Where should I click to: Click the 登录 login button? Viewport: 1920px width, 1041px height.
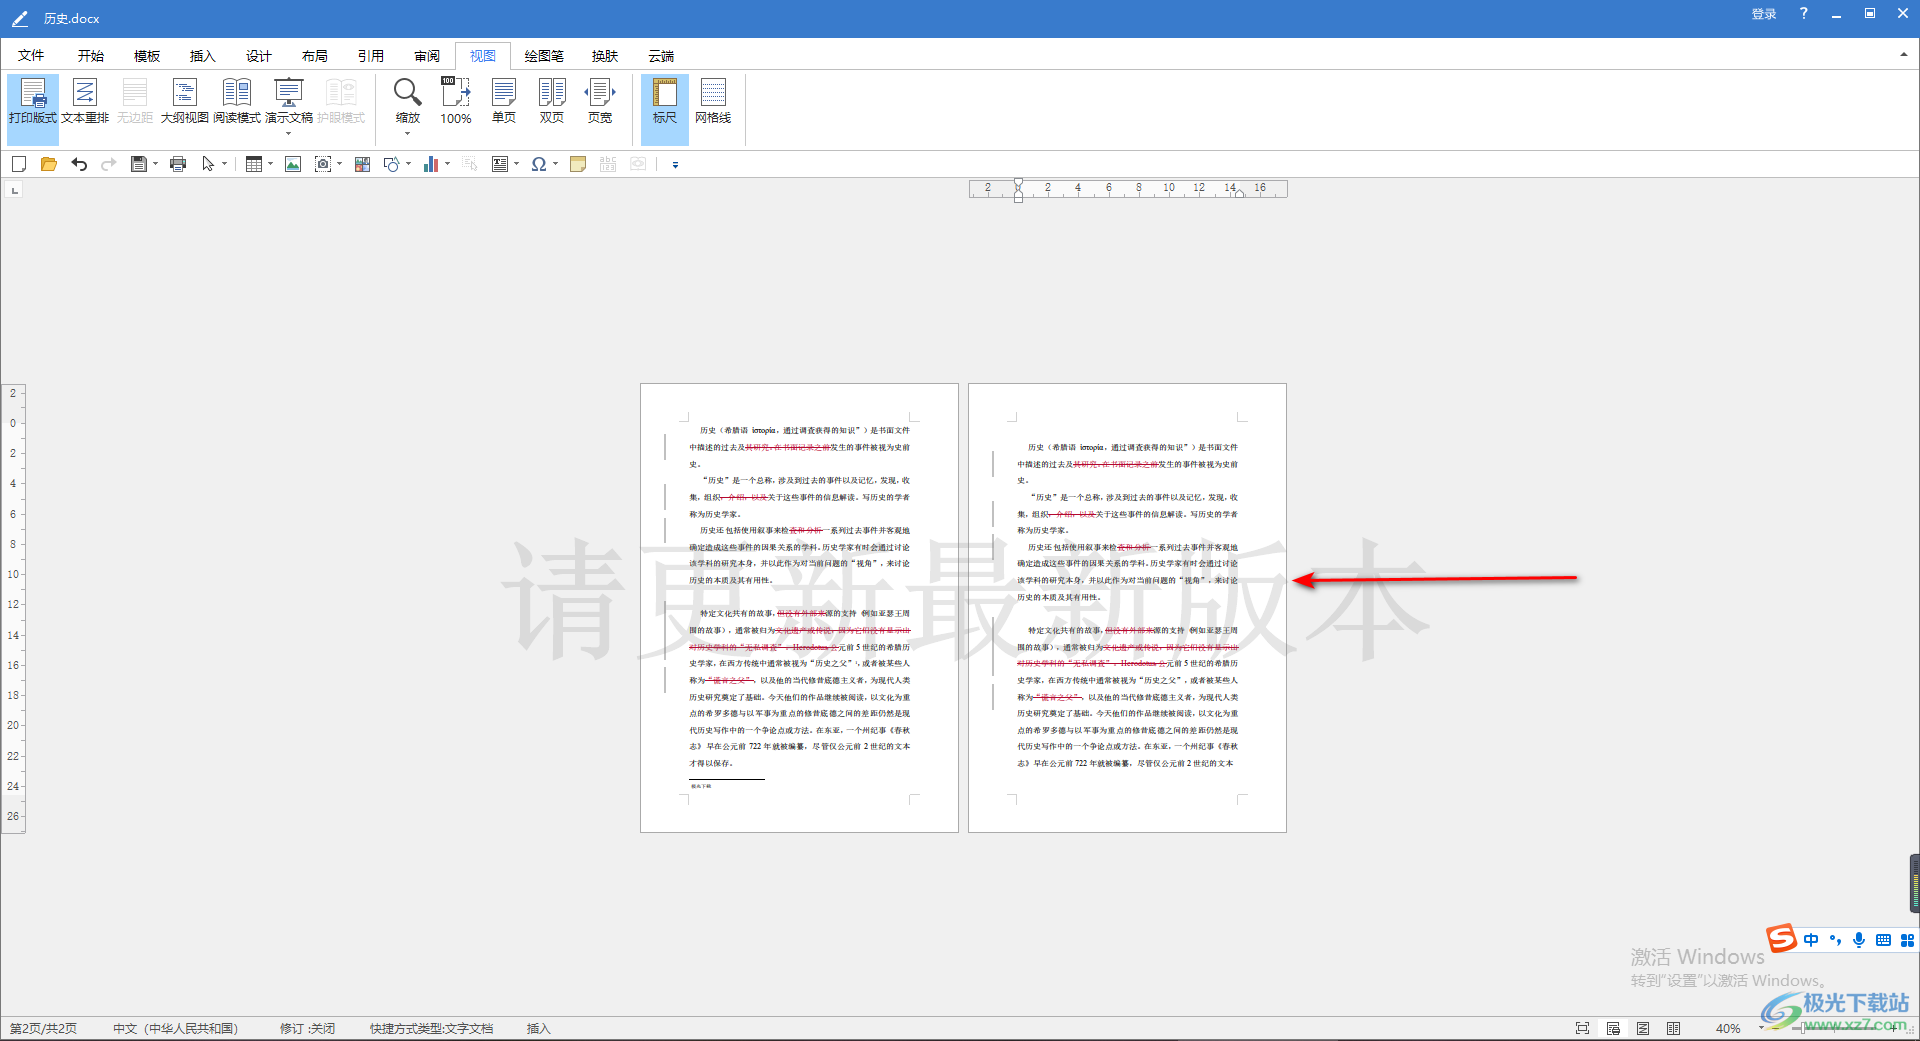pos(1764,14)
